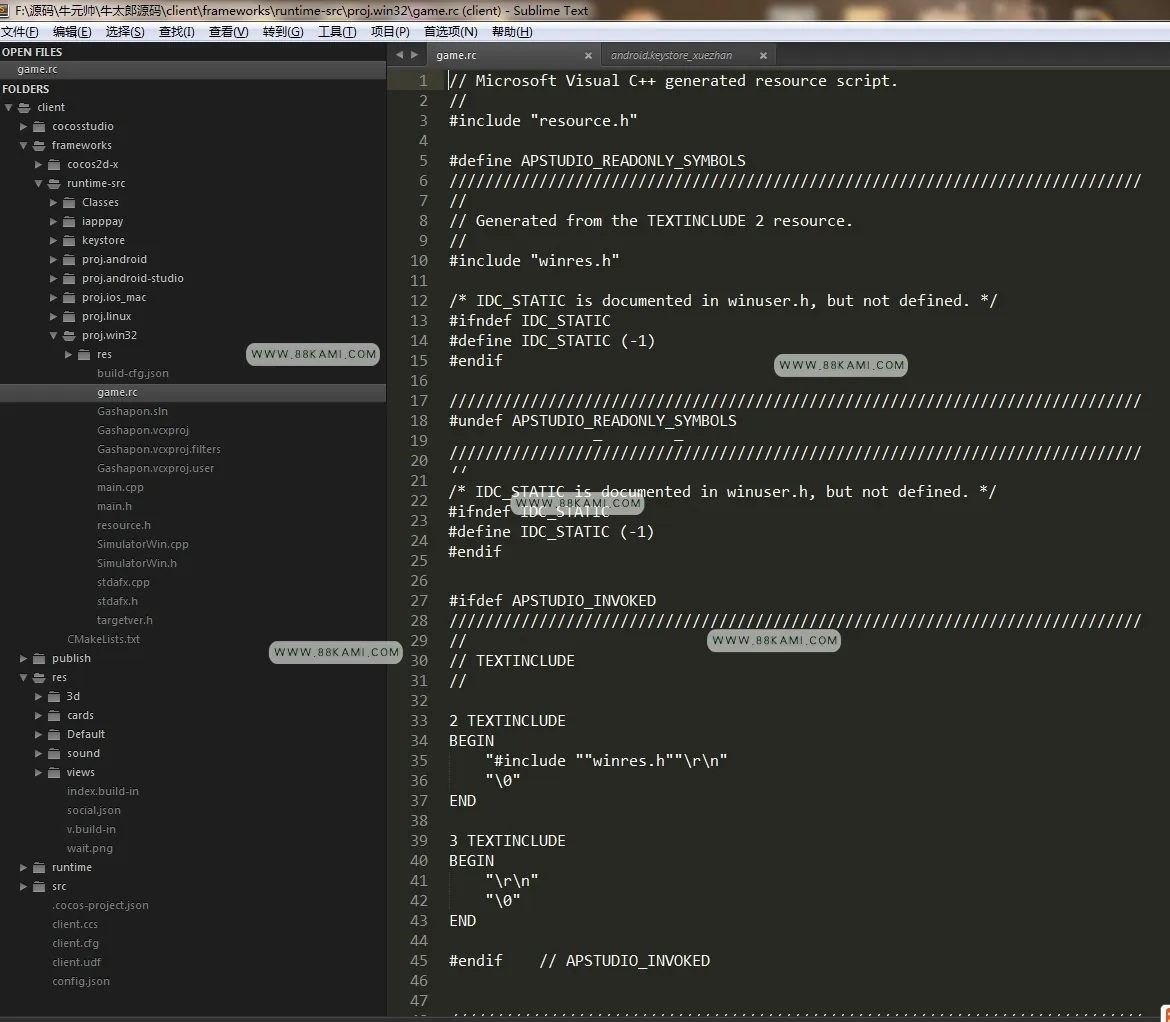Viewport: 1170px width, 1022px height.
Task: Expand the cocos2d-x folder
Action: point(39,164)
